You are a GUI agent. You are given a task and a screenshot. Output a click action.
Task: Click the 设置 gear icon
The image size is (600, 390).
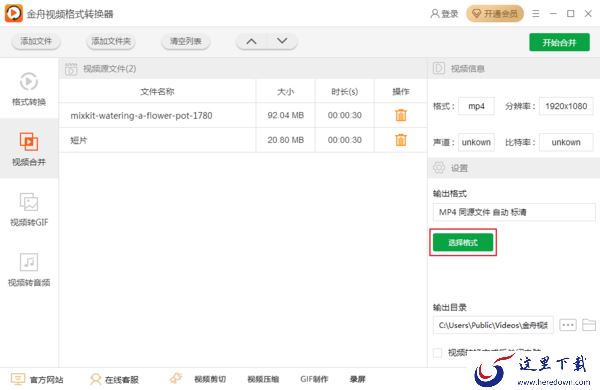pos(439,168)
